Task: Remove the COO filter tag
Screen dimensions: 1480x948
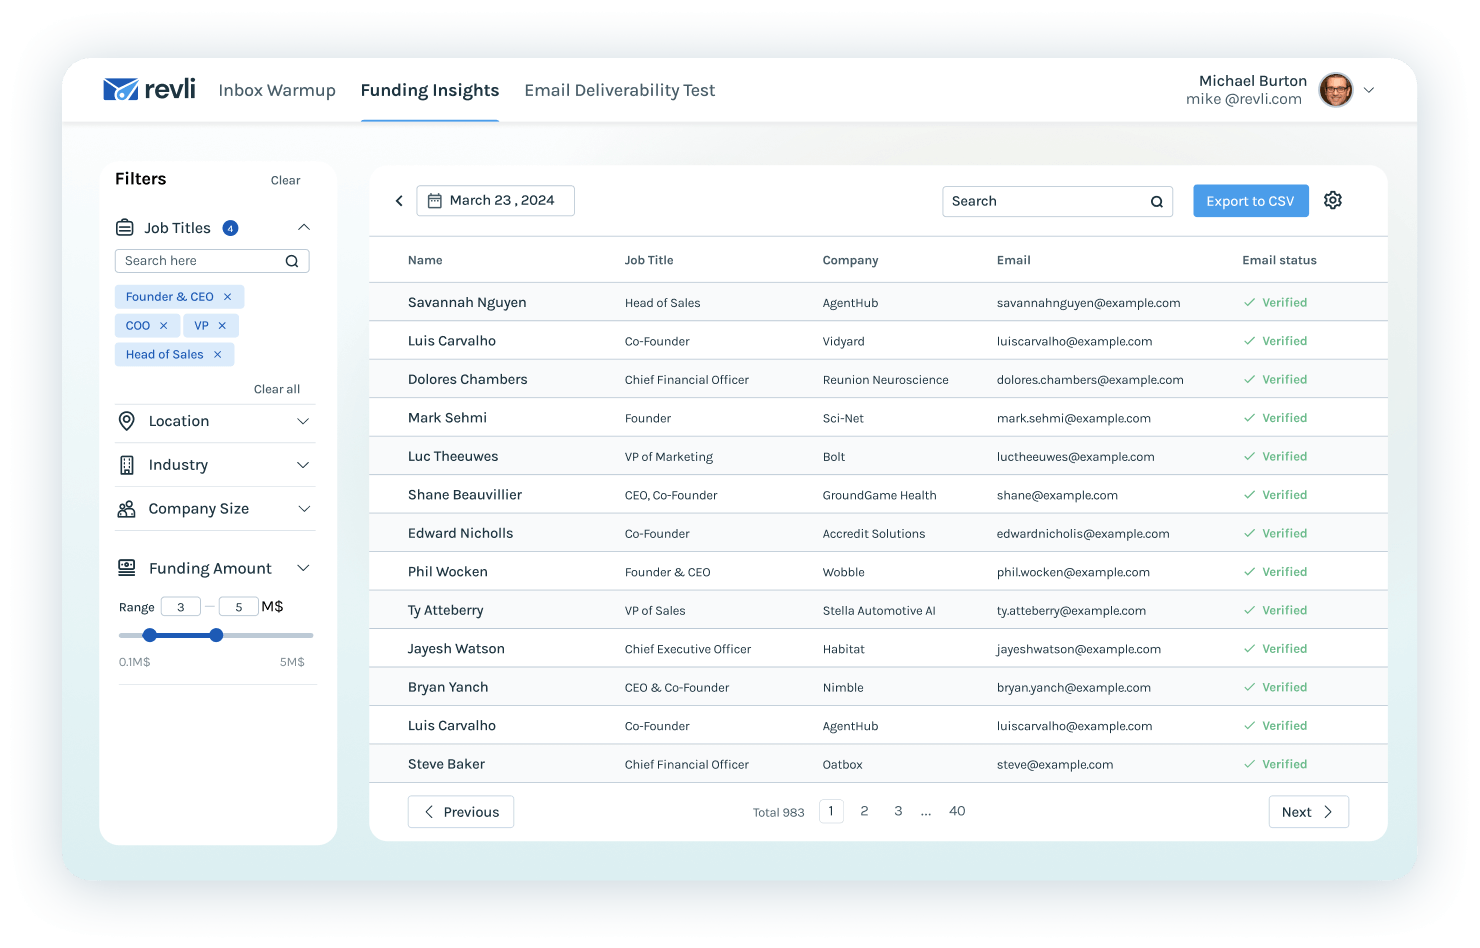Action: (x=164, y=326)
